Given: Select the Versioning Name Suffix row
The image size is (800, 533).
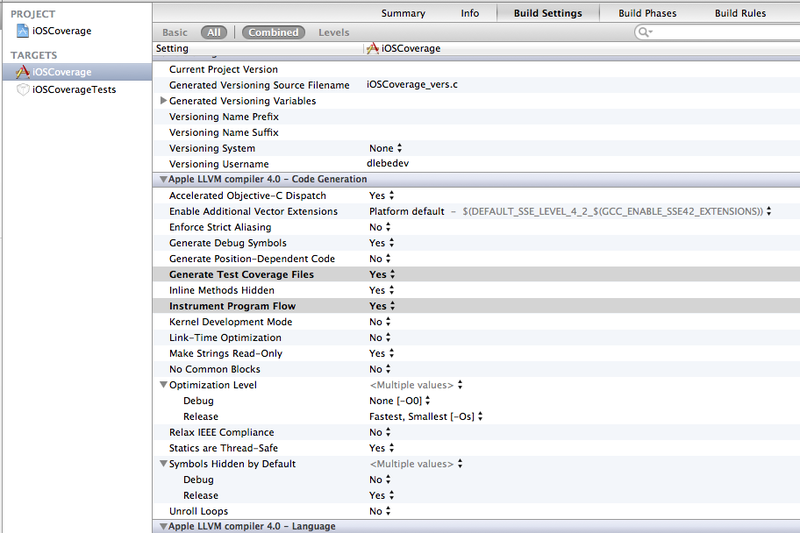Looking at the screenshot, I should (476, 133).
